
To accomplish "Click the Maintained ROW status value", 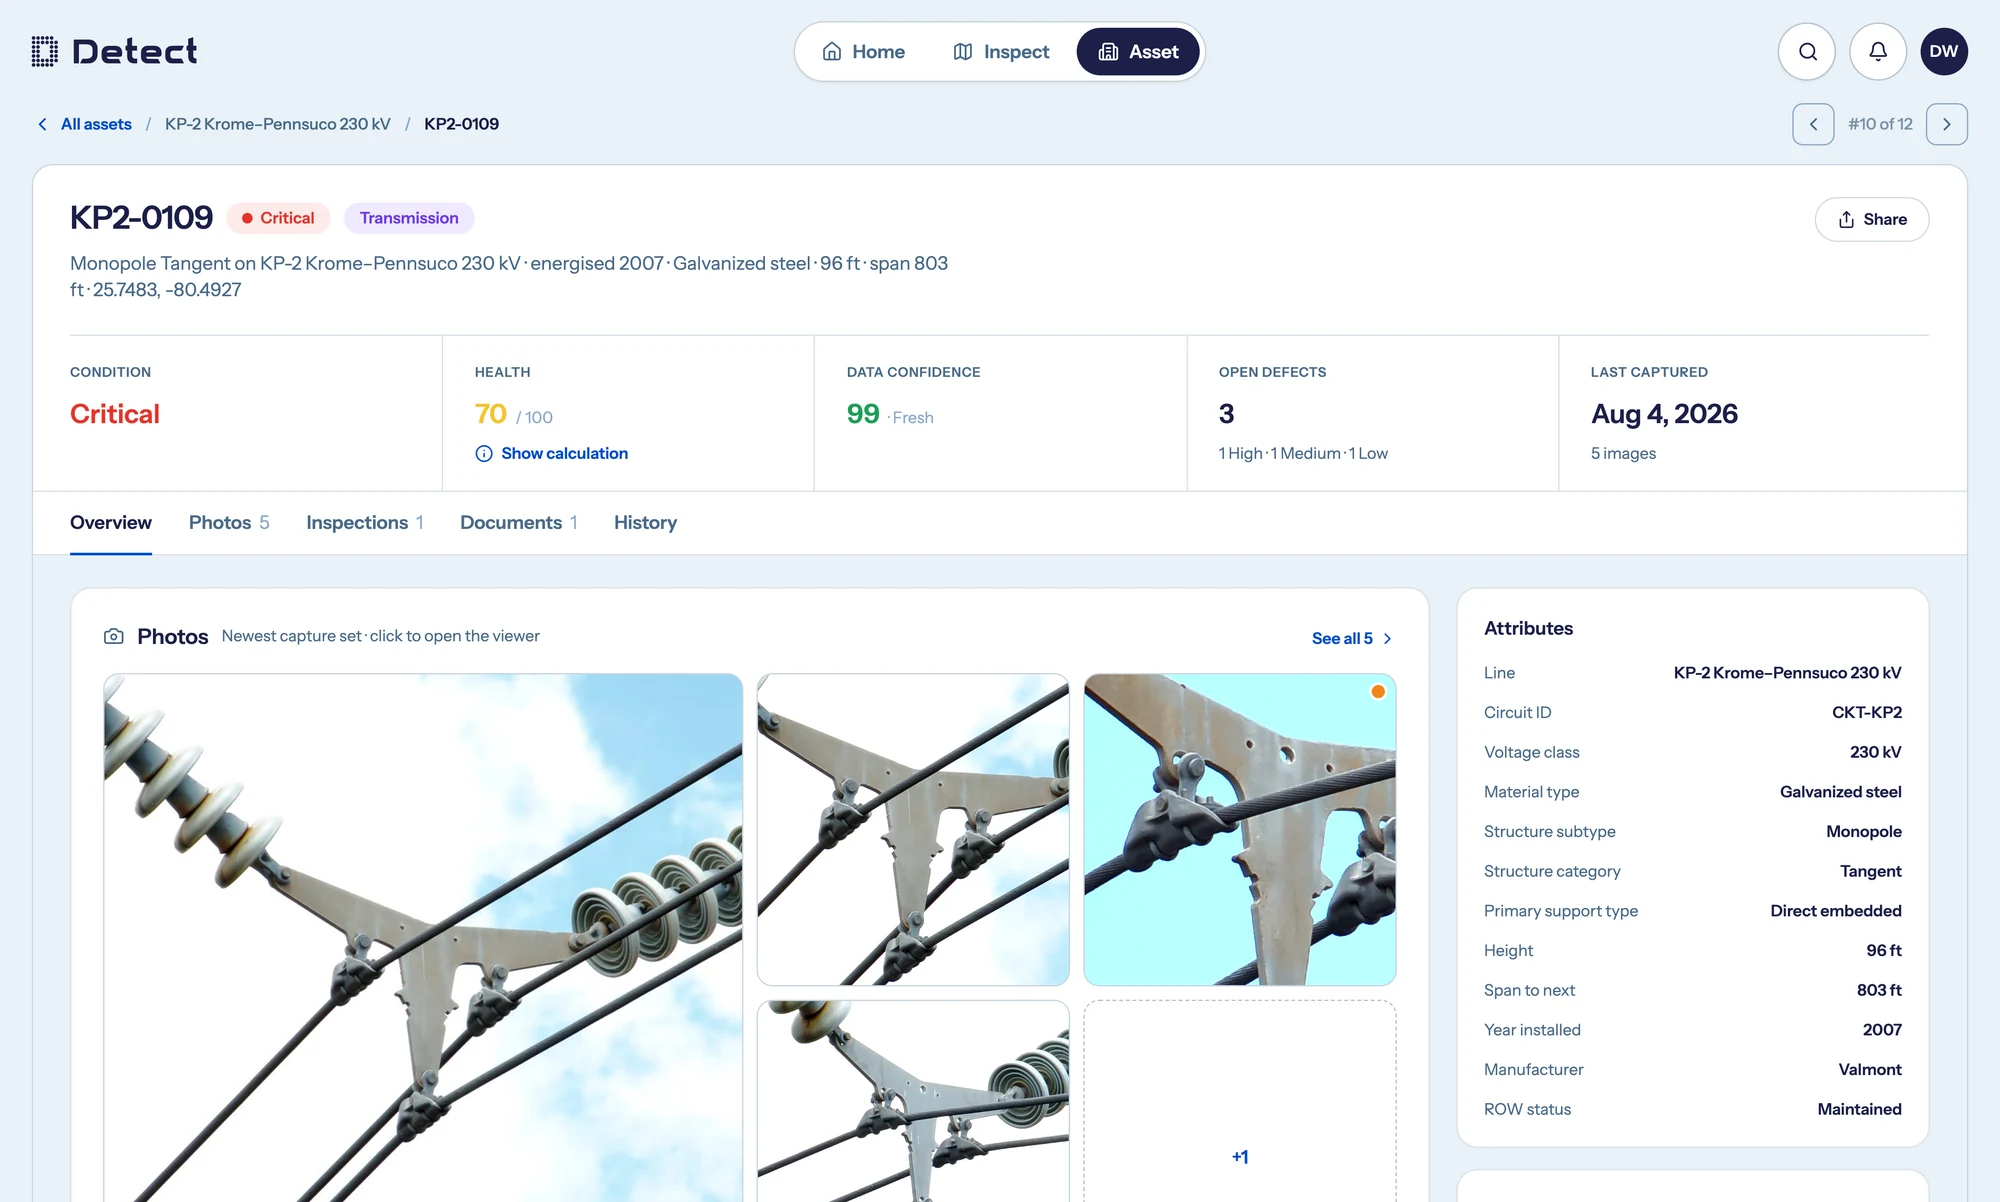I will click(1859, 1109).
